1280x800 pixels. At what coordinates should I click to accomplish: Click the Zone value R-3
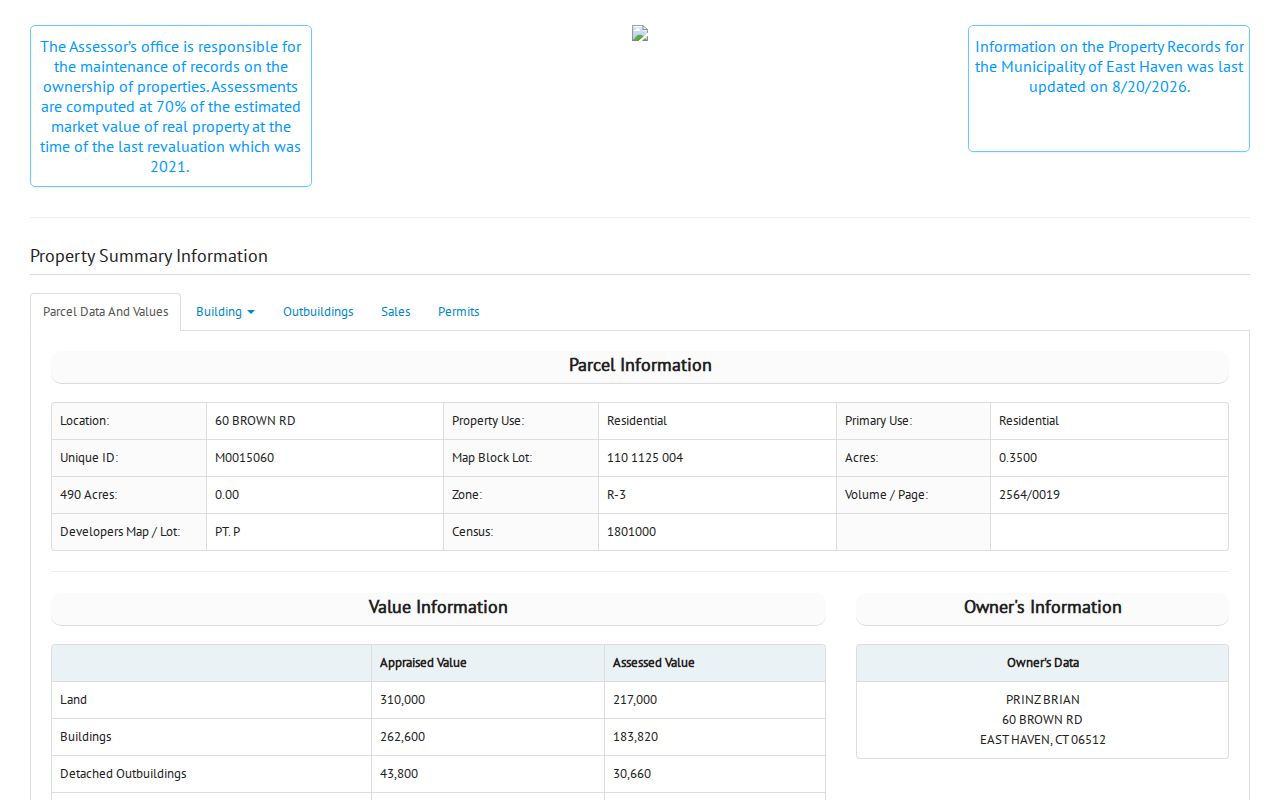click(617, 495)
